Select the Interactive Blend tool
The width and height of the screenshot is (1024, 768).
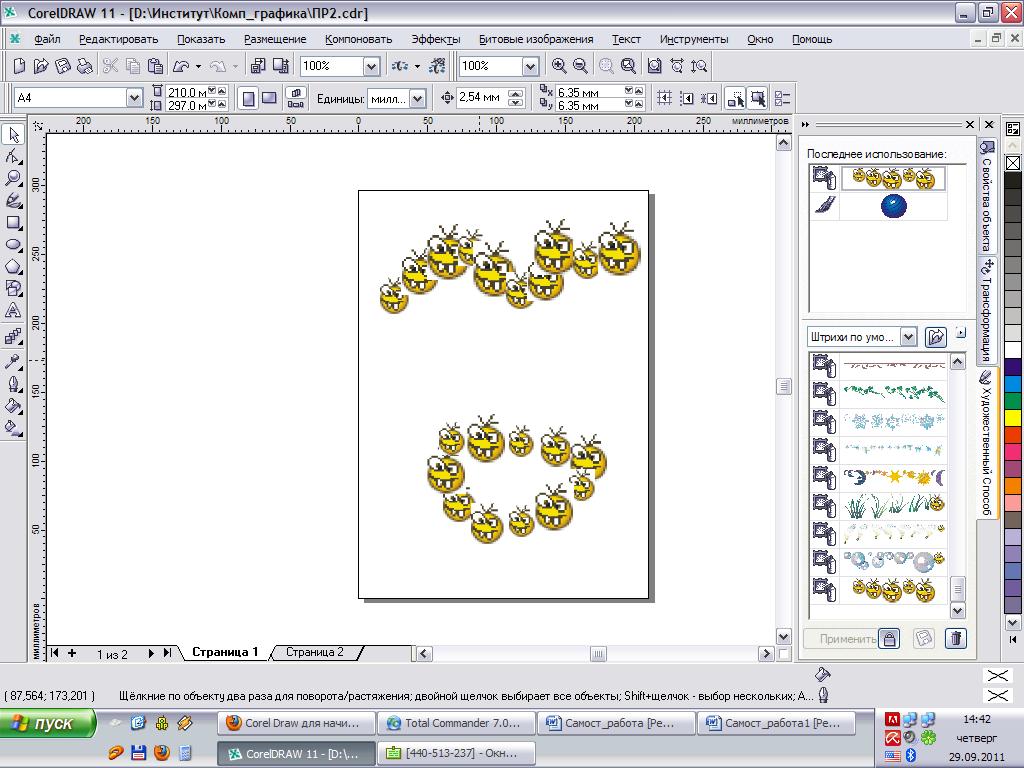tap(13, 336)
